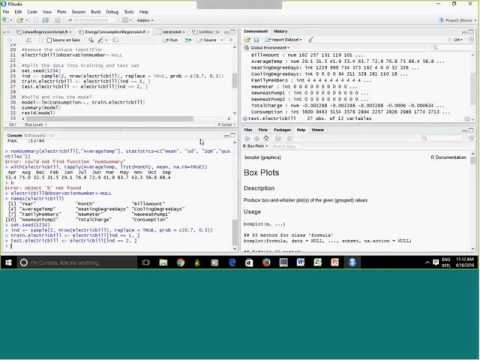Open Word from the taskbar

pyautogui.click(x=301, y=263)
